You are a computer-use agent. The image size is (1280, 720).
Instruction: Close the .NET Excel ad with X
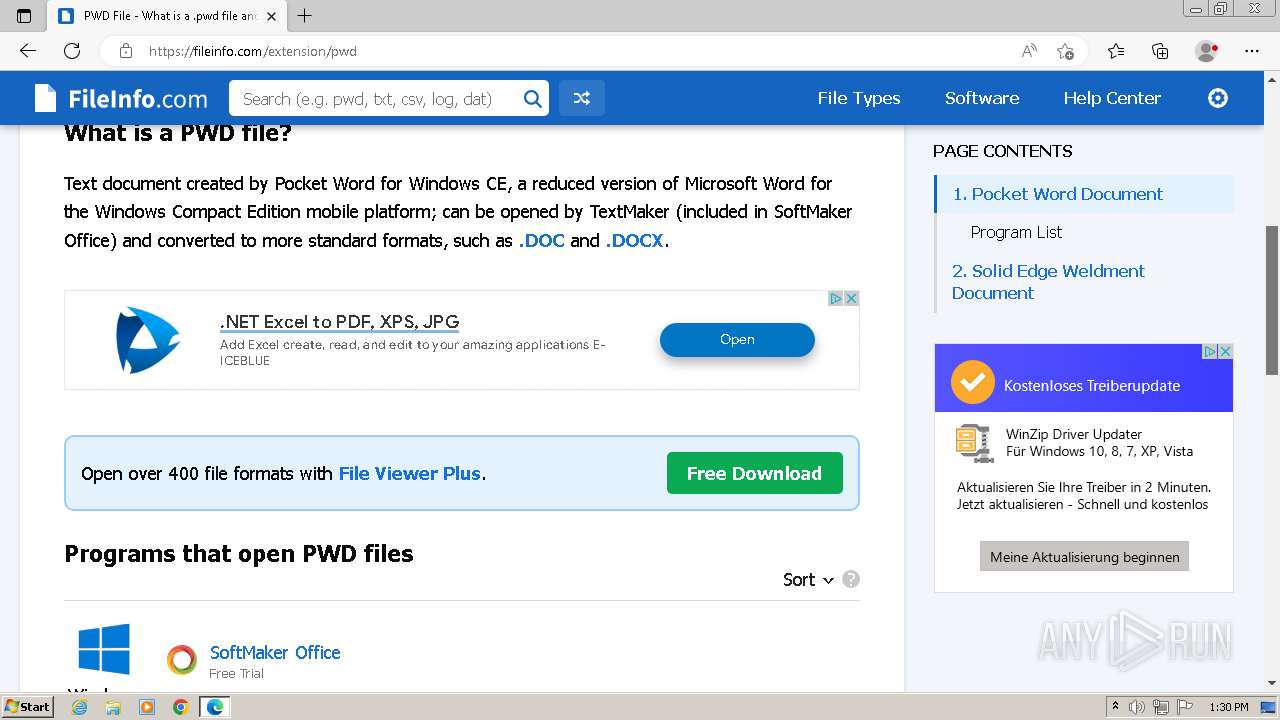click(x=851, y=298)
